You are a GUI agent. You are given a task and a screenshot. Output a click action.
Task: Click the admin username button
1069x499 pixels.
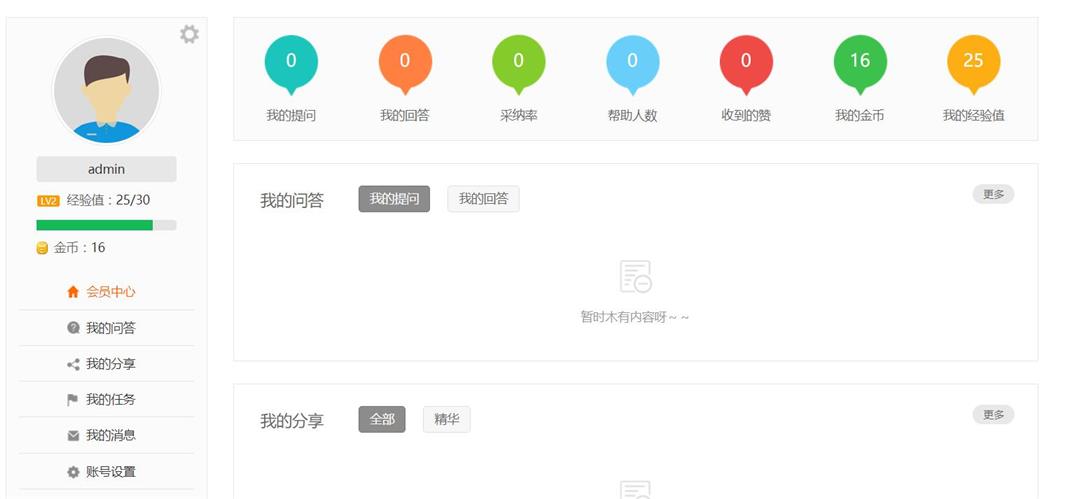tap(106, 169)
